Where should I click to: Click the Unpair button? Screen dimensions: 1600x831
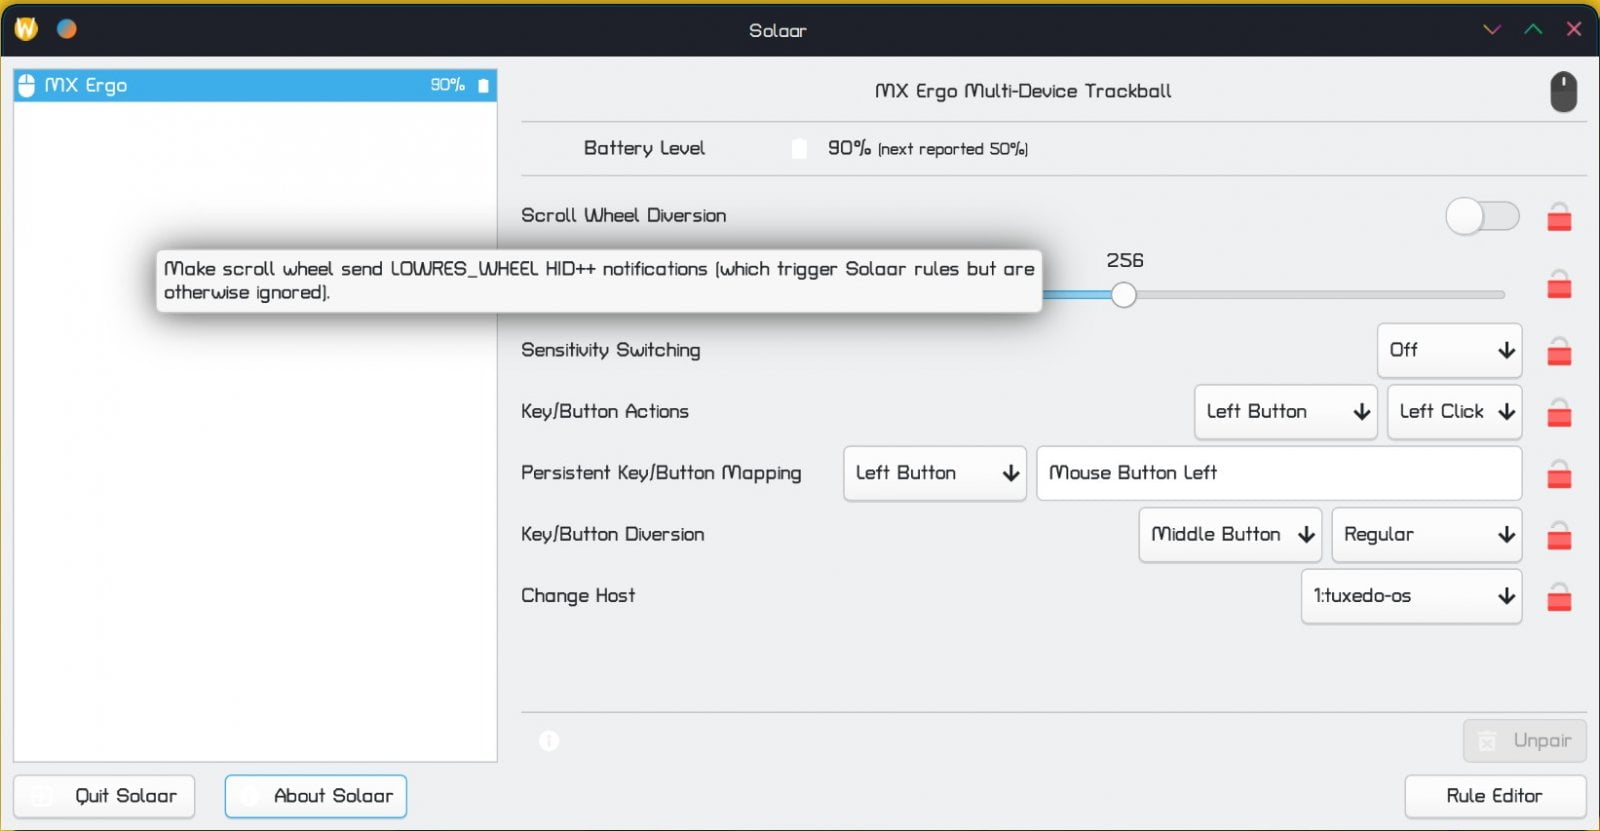coord(1525,741)
